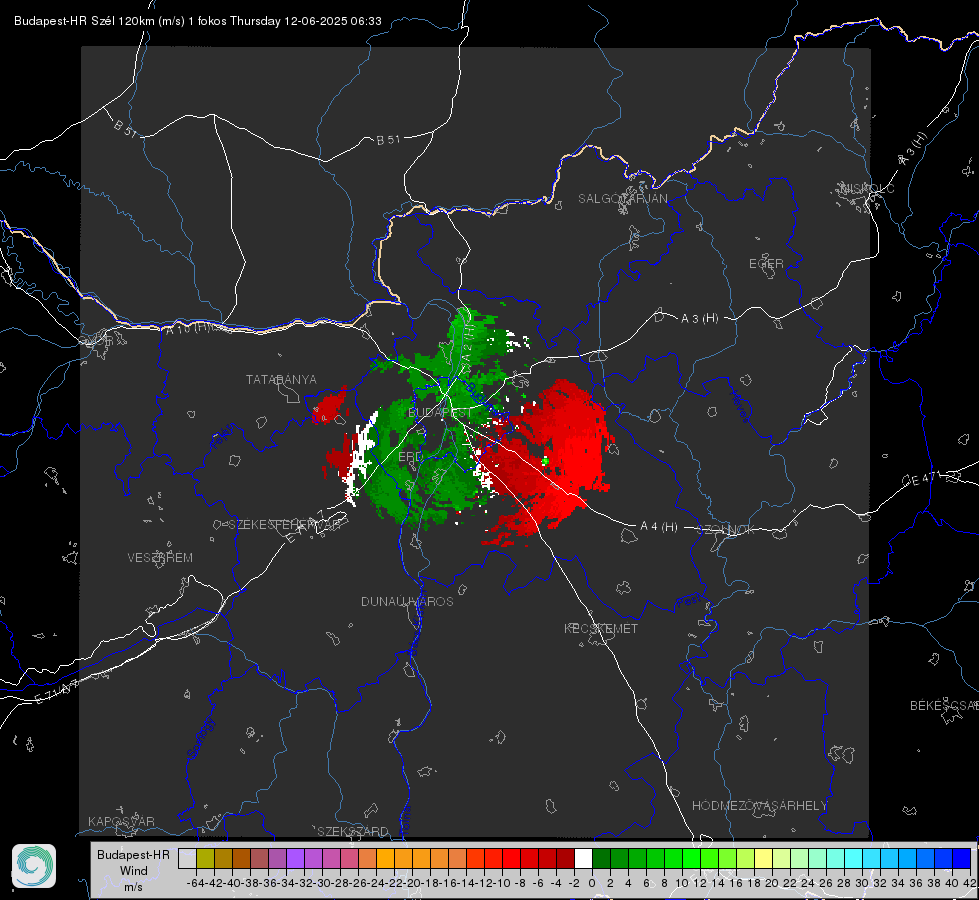Select the BUDAPEST city label

pyautogui.click(x=440, y=413)
